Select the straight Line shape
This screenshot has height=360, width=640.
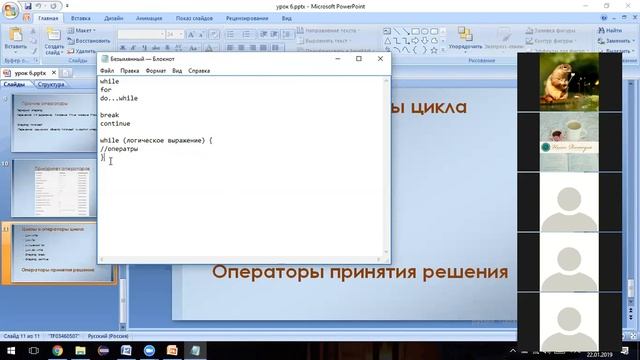tap(396, 31)
